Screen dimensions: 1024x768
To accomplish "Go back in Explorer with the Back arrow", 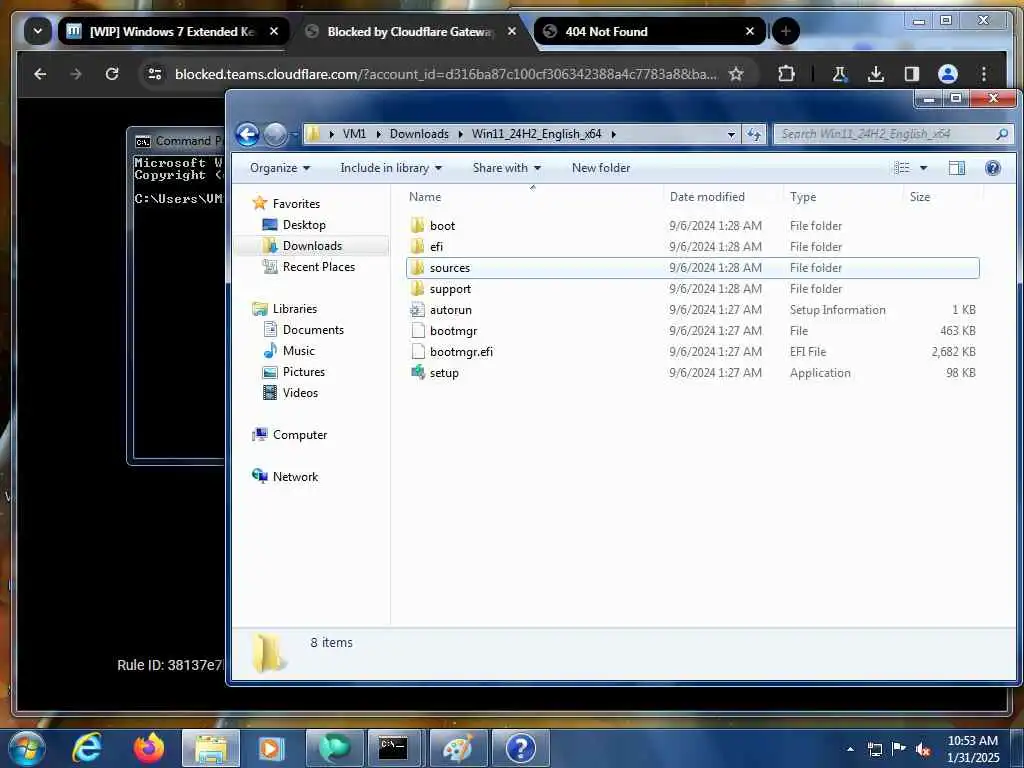I will (248, 135).
